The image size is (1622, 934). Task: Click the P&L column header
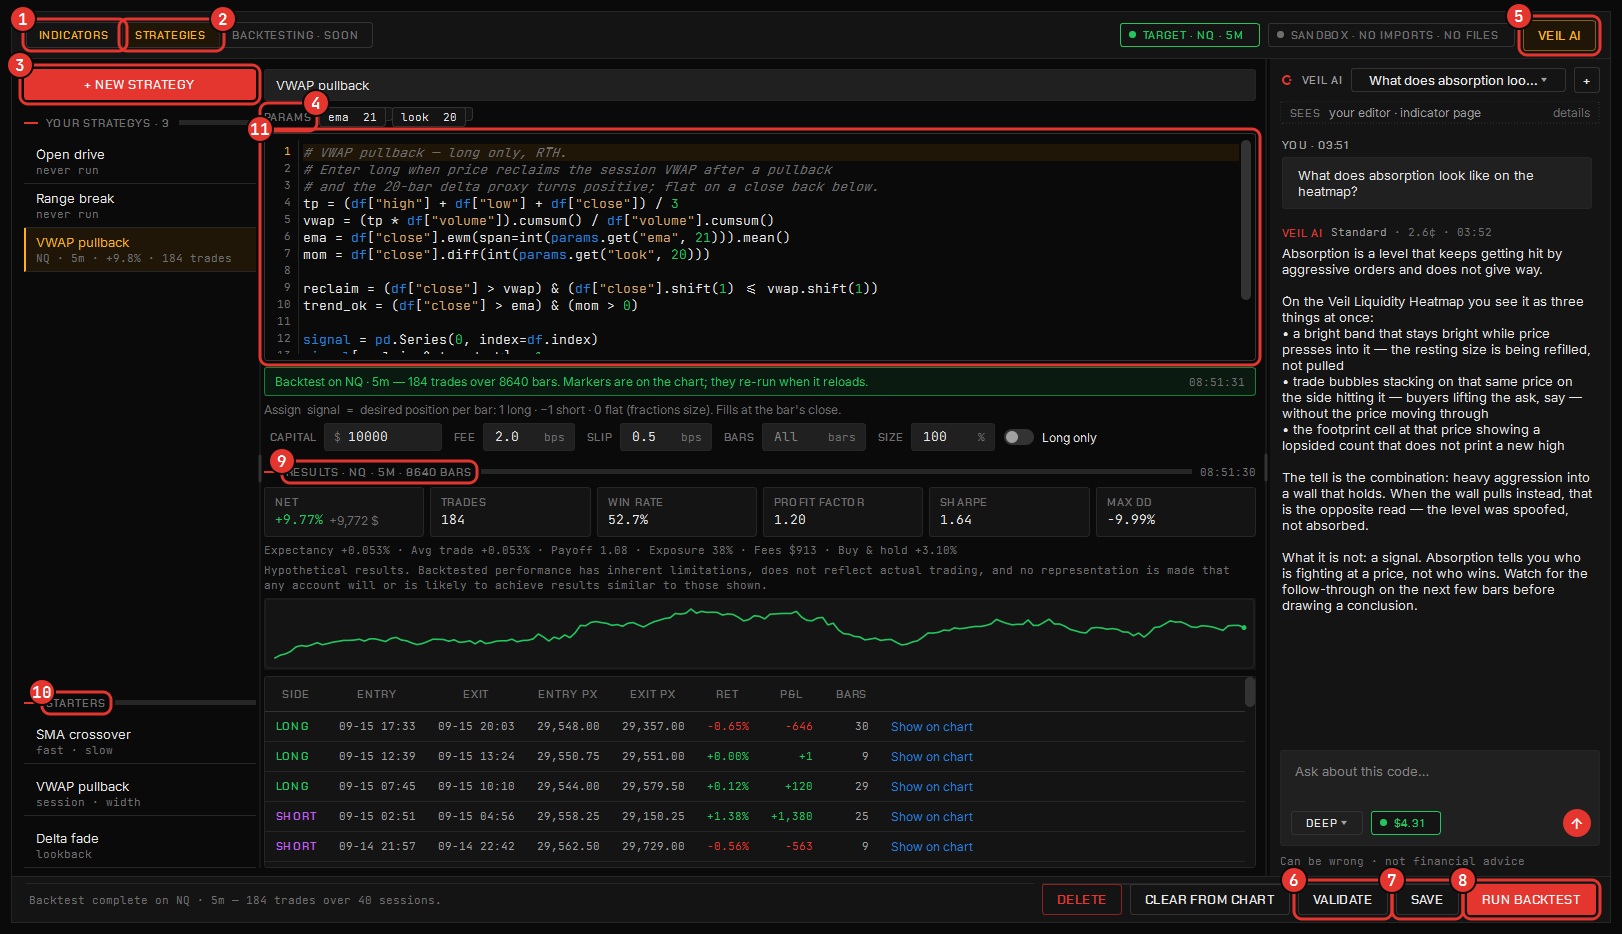point(791,694)
